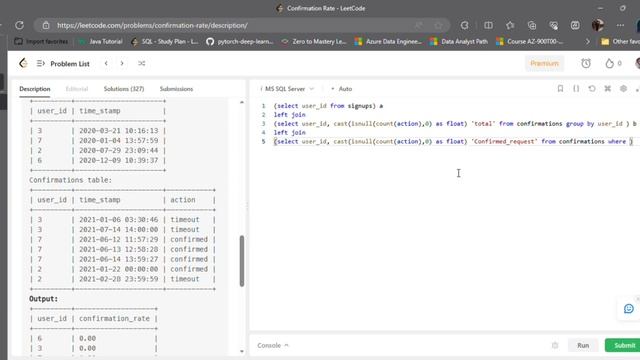Click the 'confirmation_rate' column header
This screenshot has height=360, width=640.
[114, 318]
